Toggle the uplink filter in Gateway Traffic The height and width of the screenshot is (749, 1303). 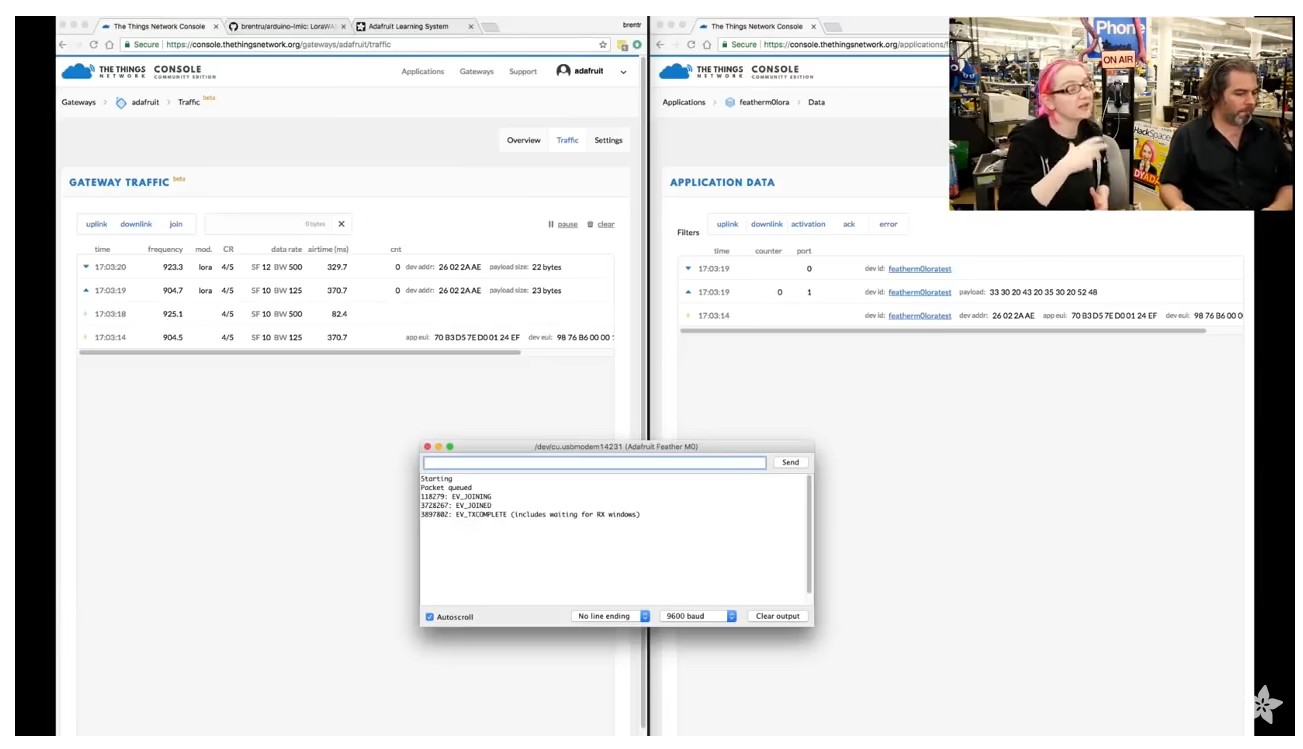97,225
